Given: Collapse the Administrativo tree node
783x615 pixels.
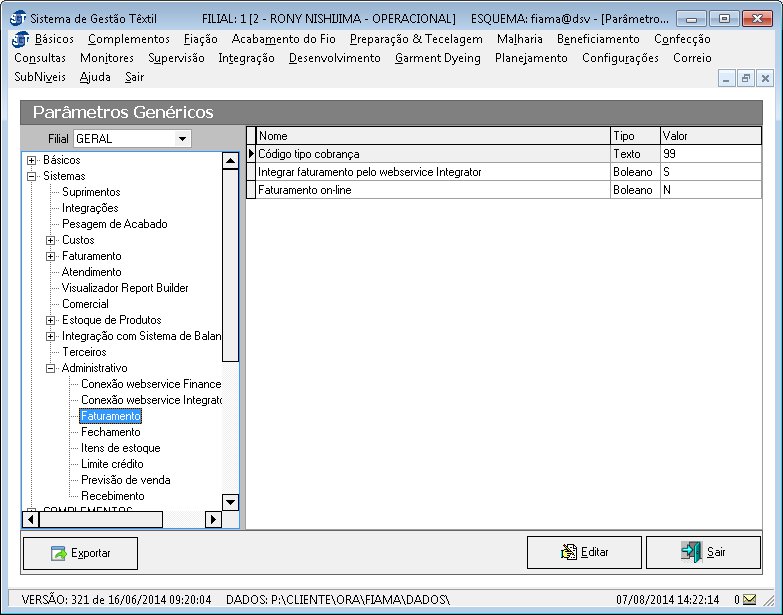Looking at the screenshot, I should coord(51,368).
